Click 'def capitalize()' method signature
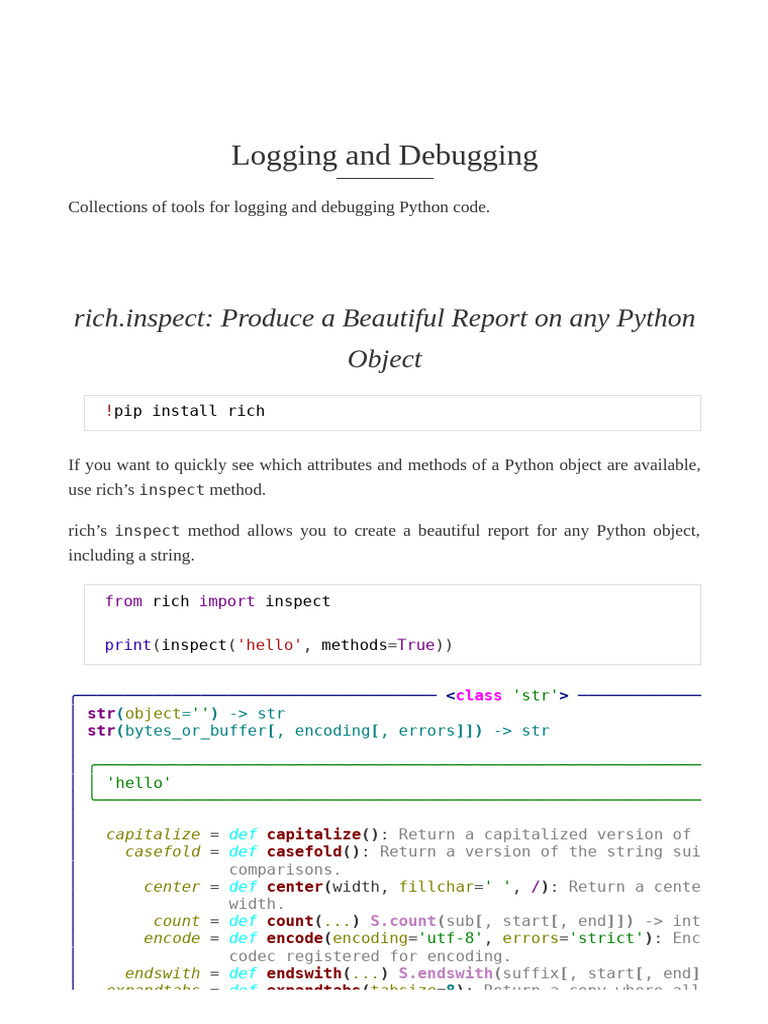 point(304,835)
